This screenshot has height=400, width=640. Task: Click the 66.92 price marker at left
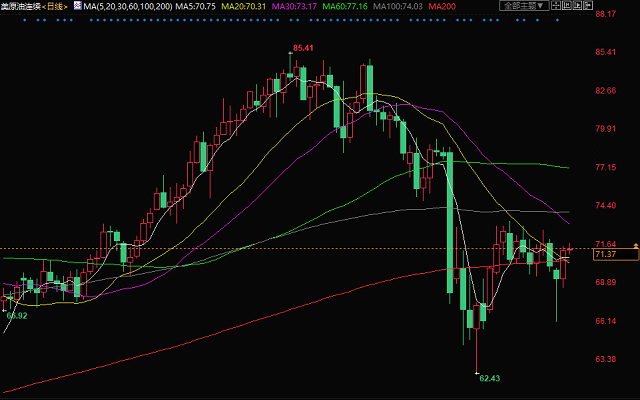click(x=16, y=315)
